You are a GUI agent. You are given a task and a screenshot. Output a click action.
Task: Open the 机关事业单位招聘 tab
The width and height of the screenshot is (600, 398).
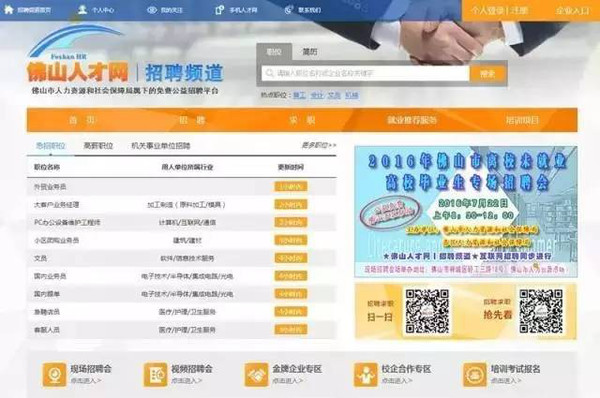[161, 145]
